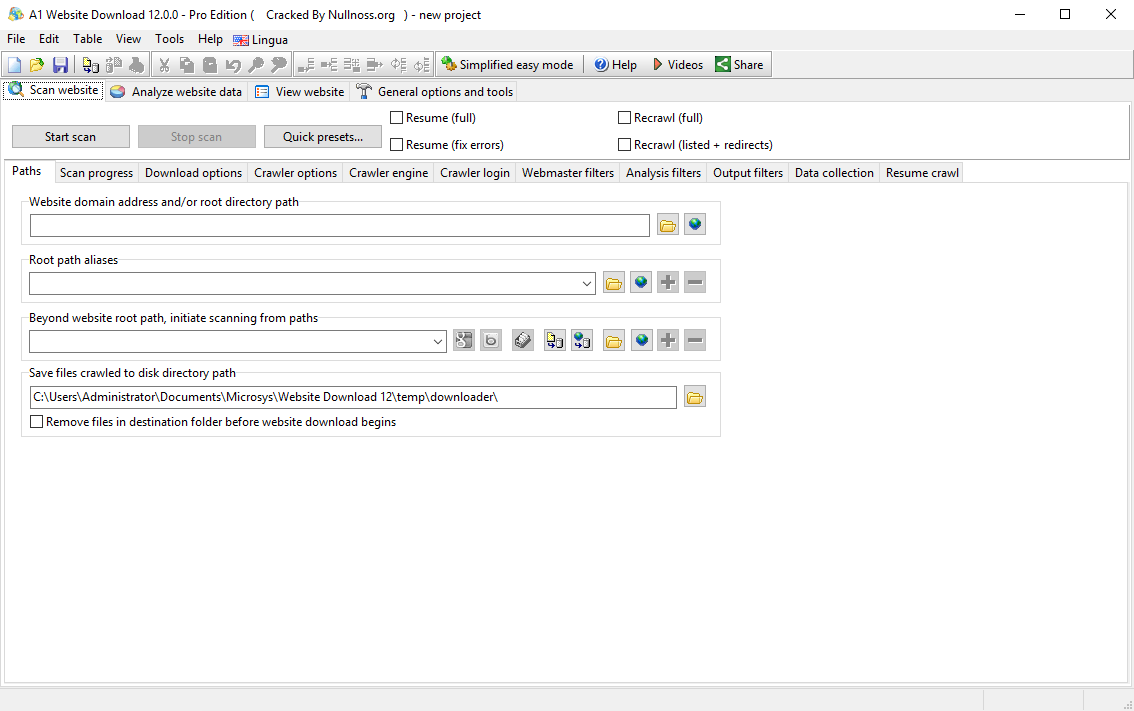Select the Crawler login tab
The image size is (1134, 711).
(x=475, y=173)
